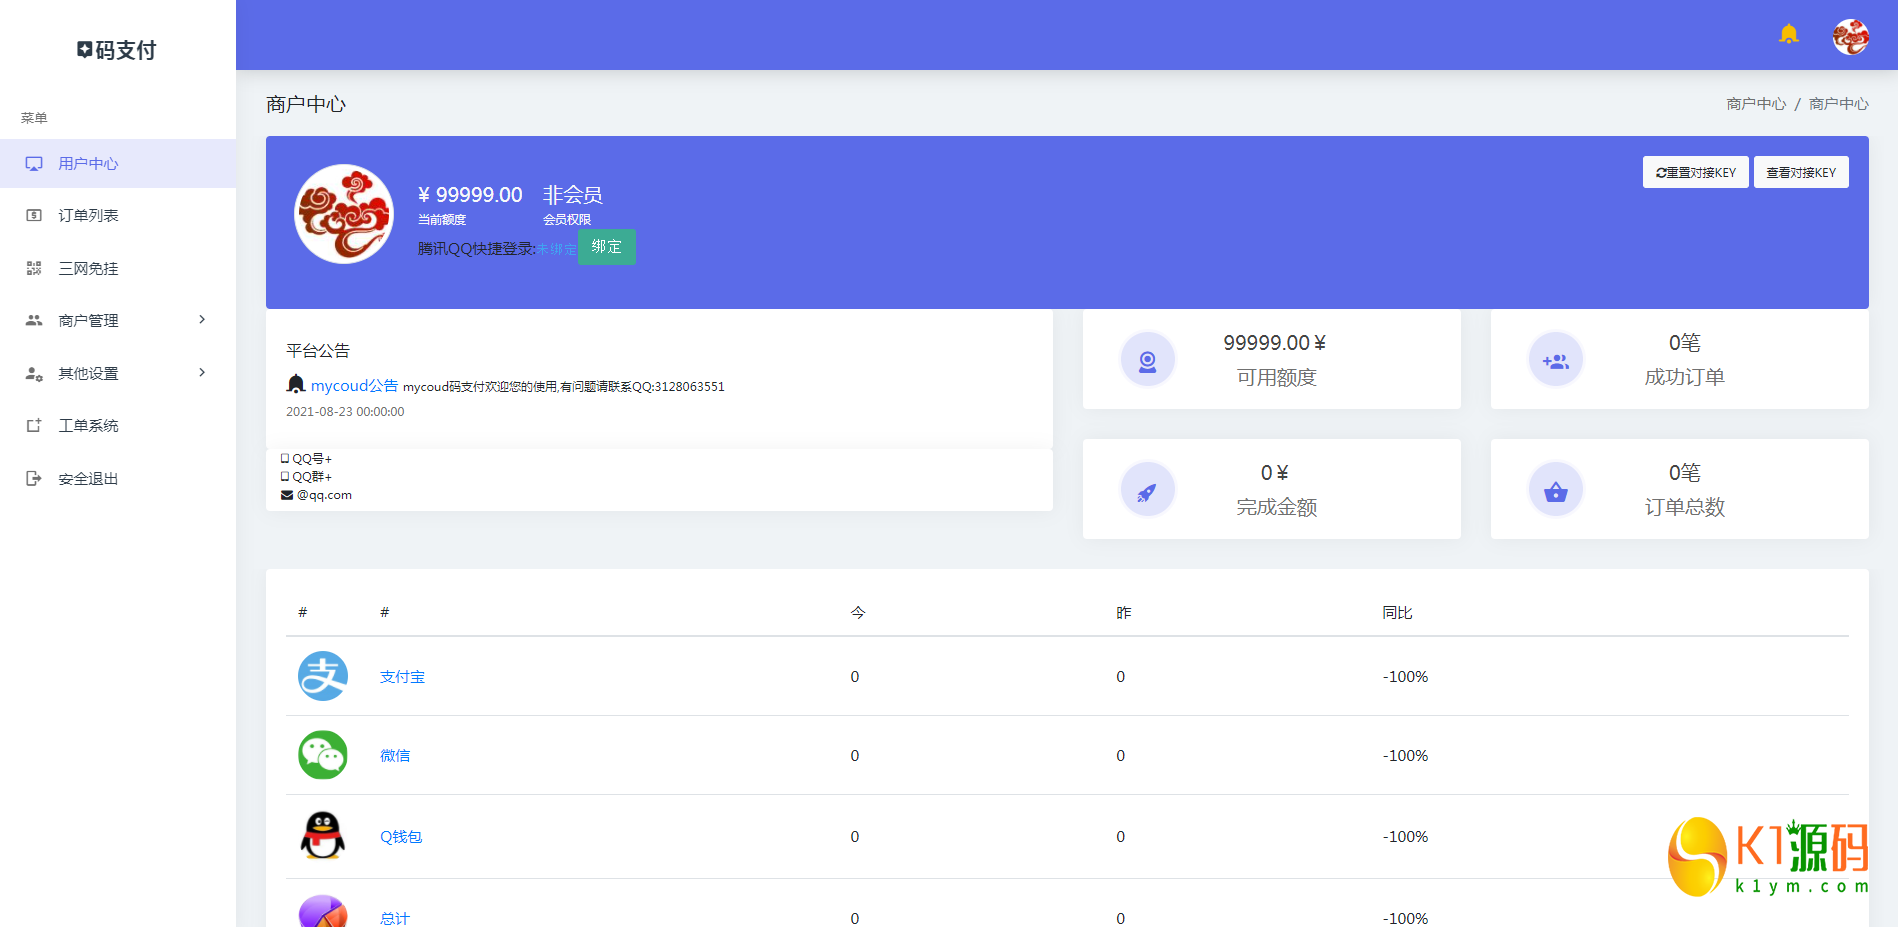The height and width of the screenshot is (927, 1898).
Task: Click the 查看对接KEY button
Action: click(x=1800, y=172)
